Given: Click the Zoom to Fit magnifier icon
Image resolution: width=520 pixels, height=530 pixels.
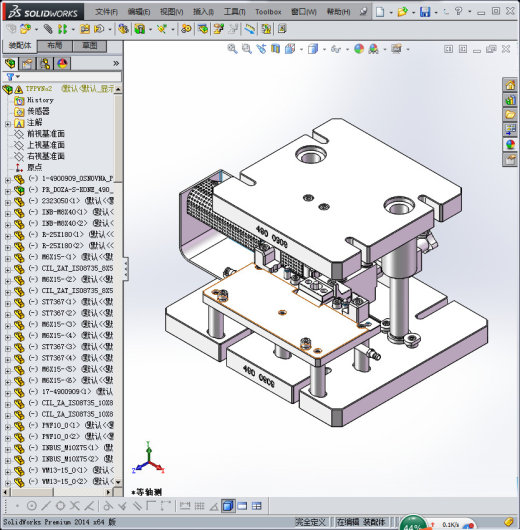Looking at the screenshot, I should pyautogui.click(x=232, y=49).
